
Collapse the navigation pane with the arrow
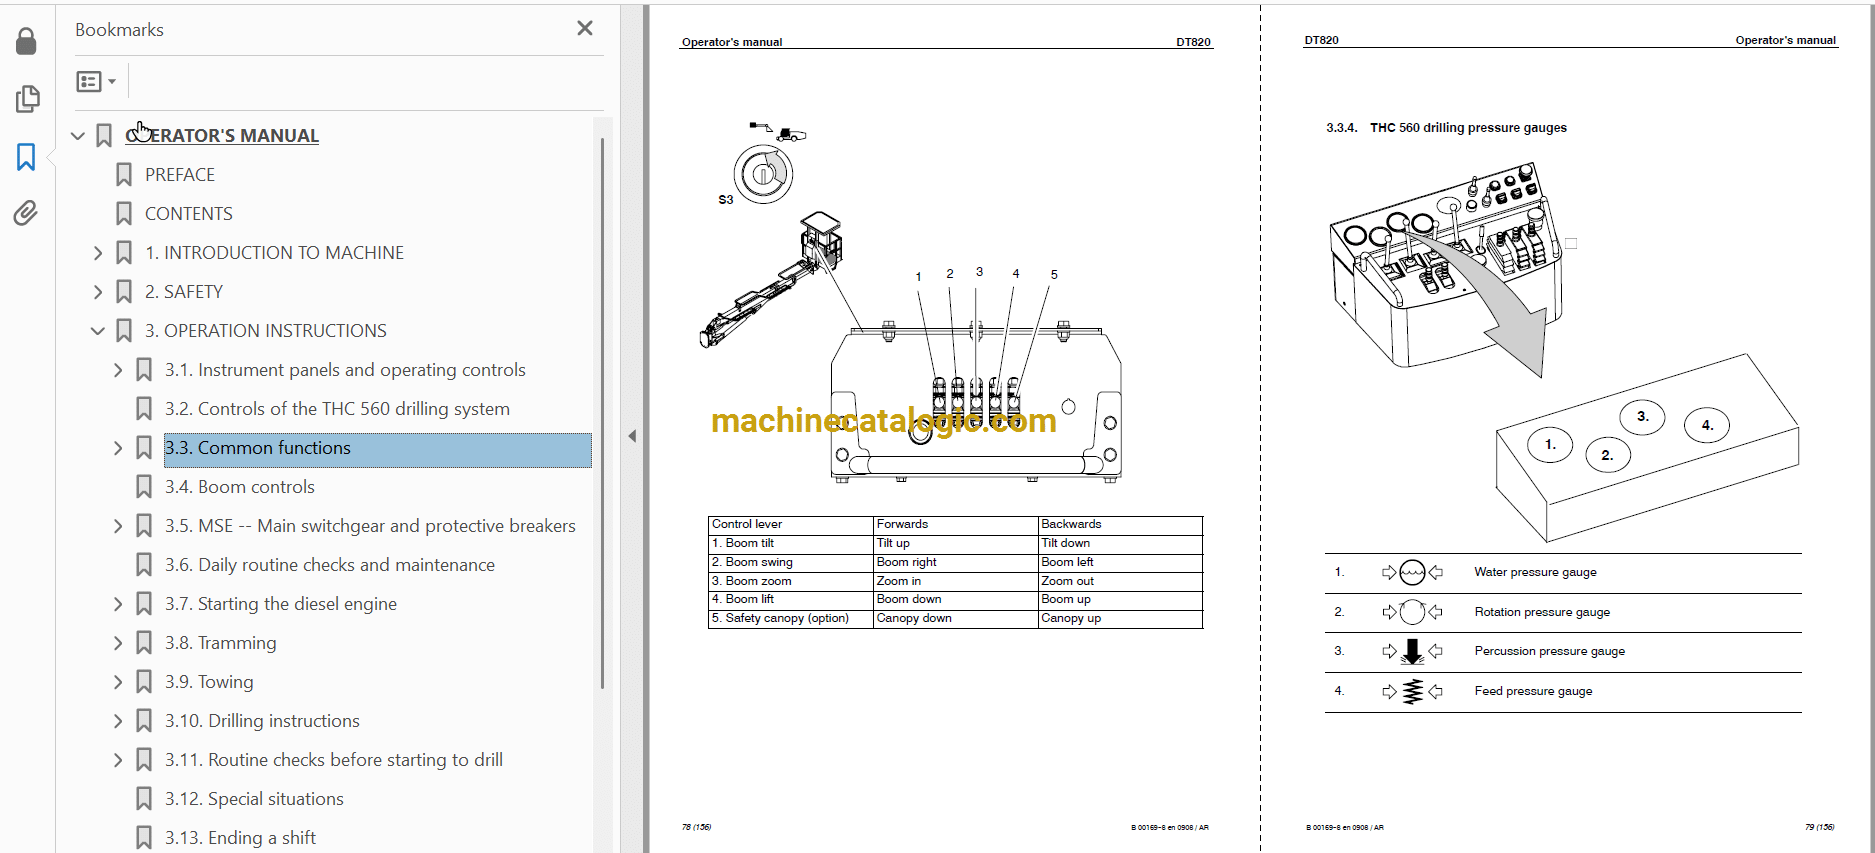[x=632, y=436]
